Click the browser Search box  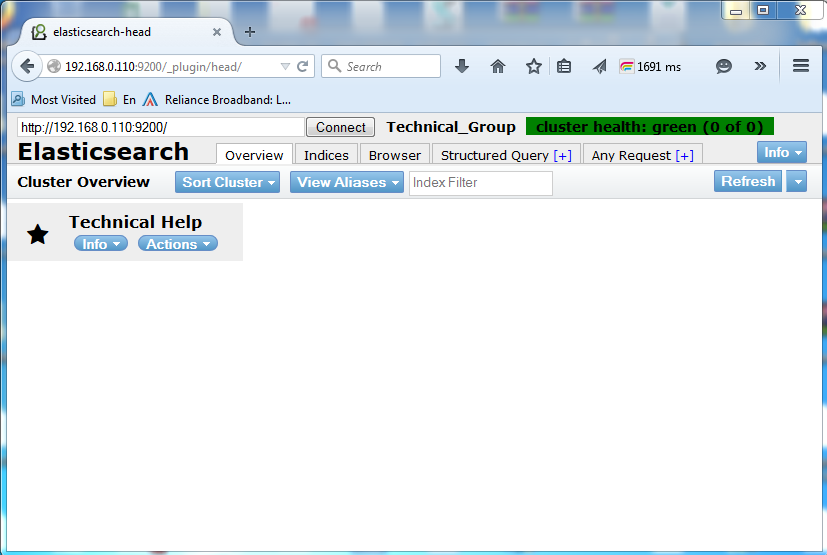tap(381, 66)
